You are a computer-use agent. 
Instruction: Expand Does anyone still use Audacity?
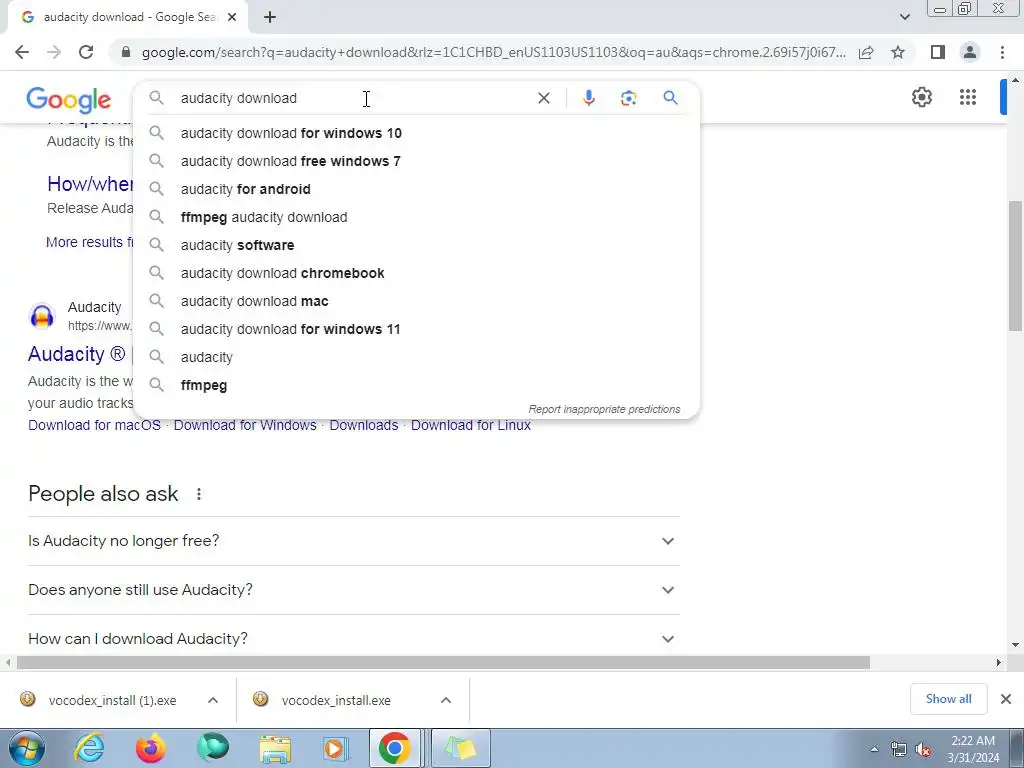coord(353,590)
